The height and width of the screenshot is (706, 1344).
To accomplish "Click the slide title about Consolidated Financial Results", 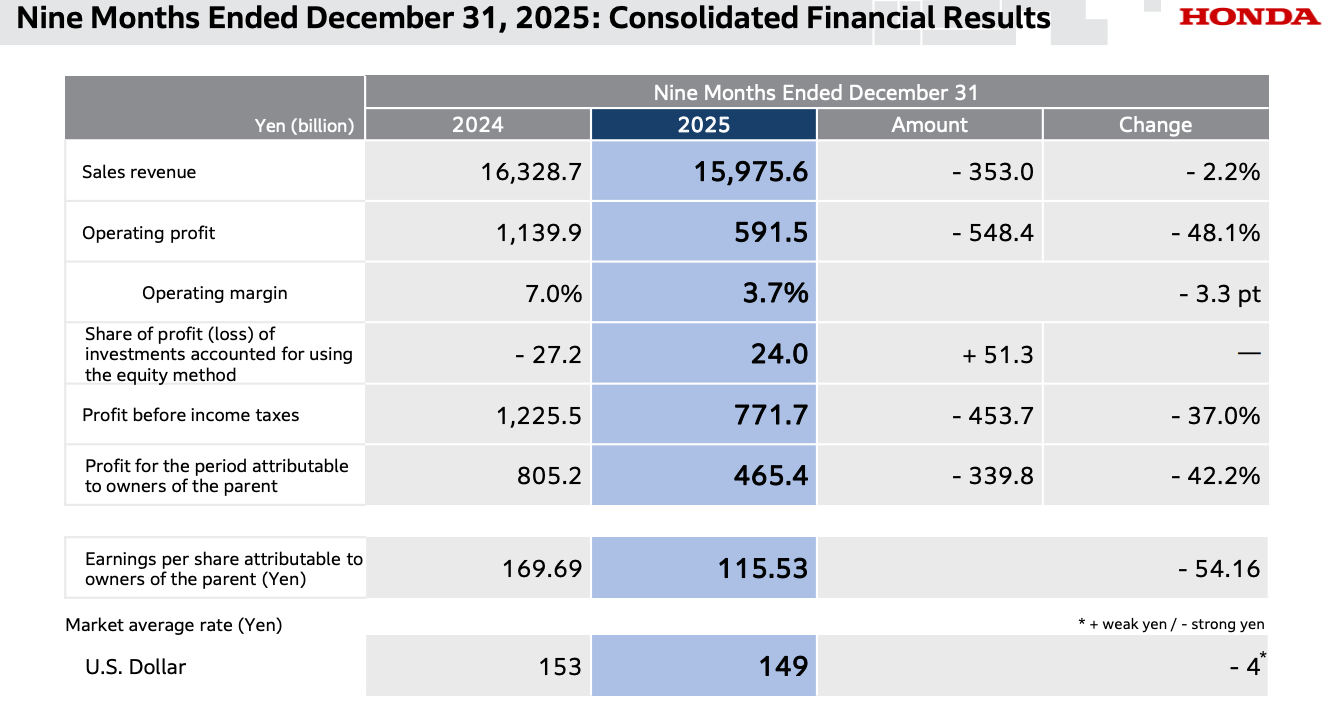I will pos(534,18).
